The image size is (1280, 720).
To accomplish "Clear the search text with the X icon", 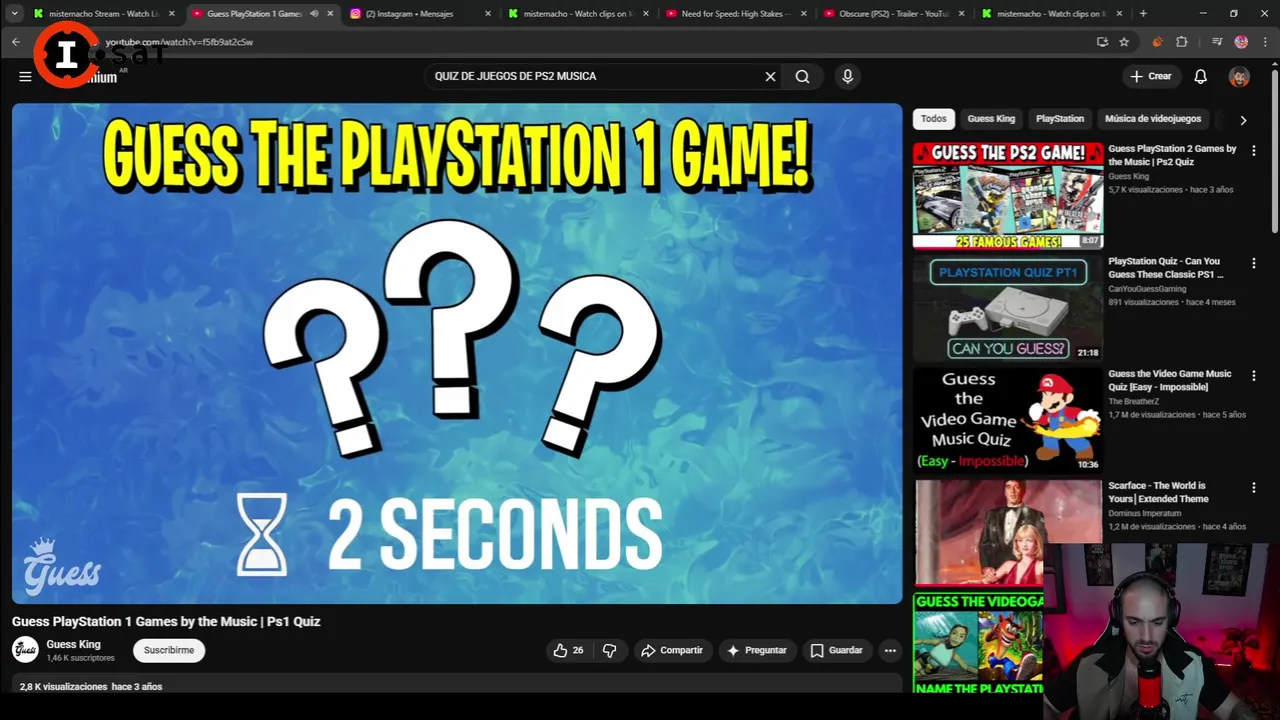I will [770, 76].
